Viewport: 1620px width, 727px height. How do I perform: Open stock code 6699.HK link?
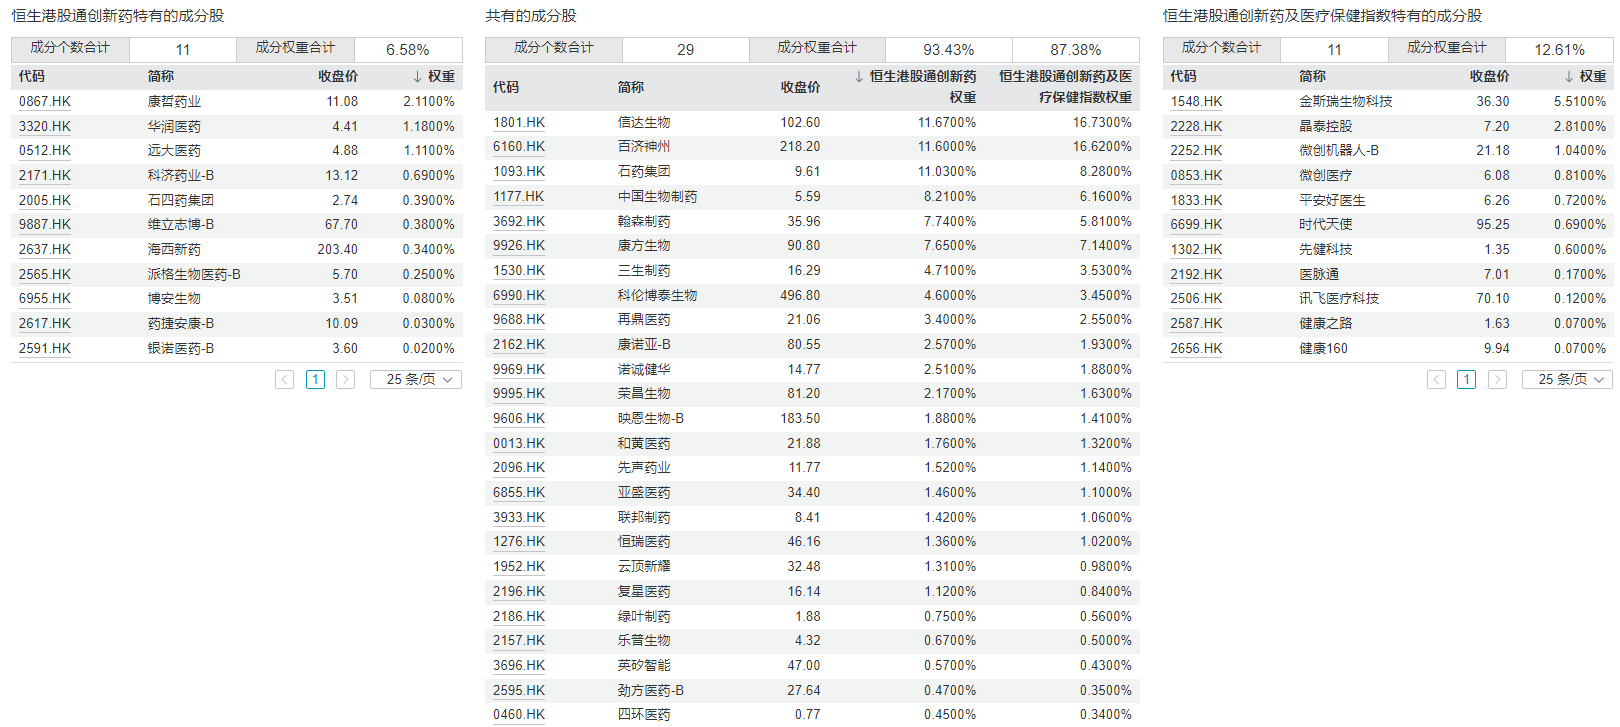[1197, 225]
